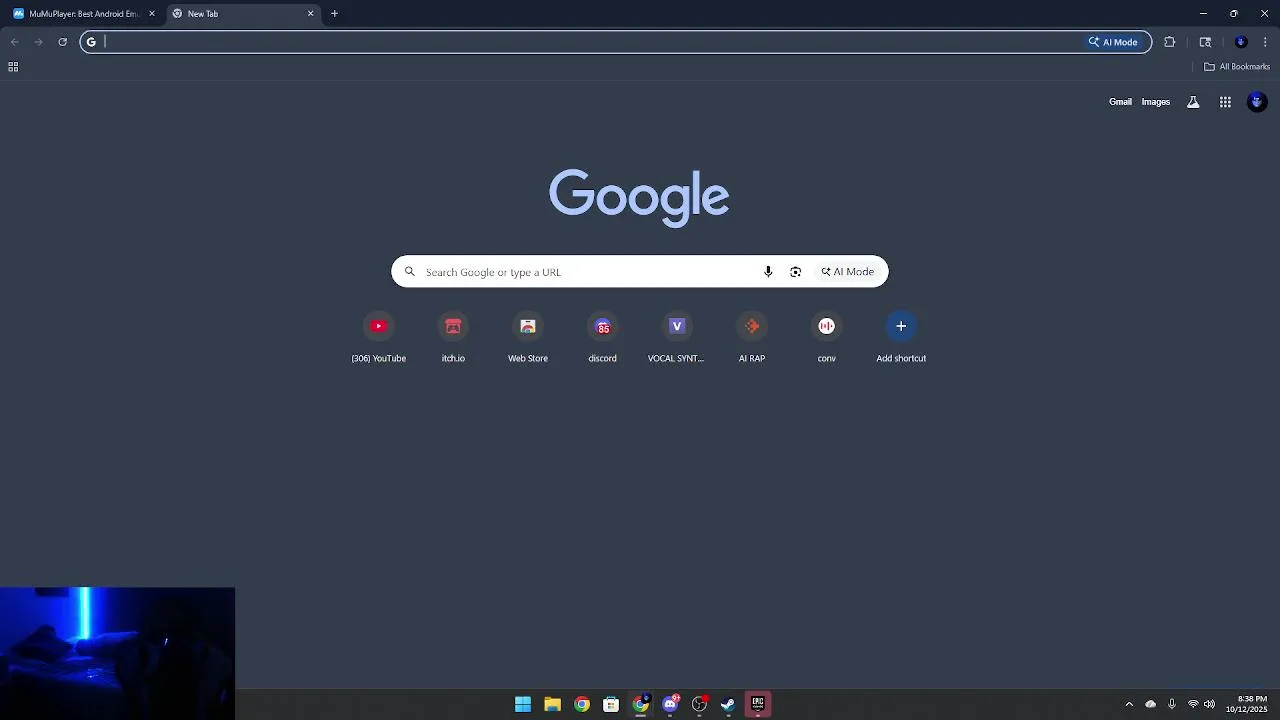The height and width of the screenshot is (720, 1280).
Task: Click Add shortcut button
Action: (901, 338)
